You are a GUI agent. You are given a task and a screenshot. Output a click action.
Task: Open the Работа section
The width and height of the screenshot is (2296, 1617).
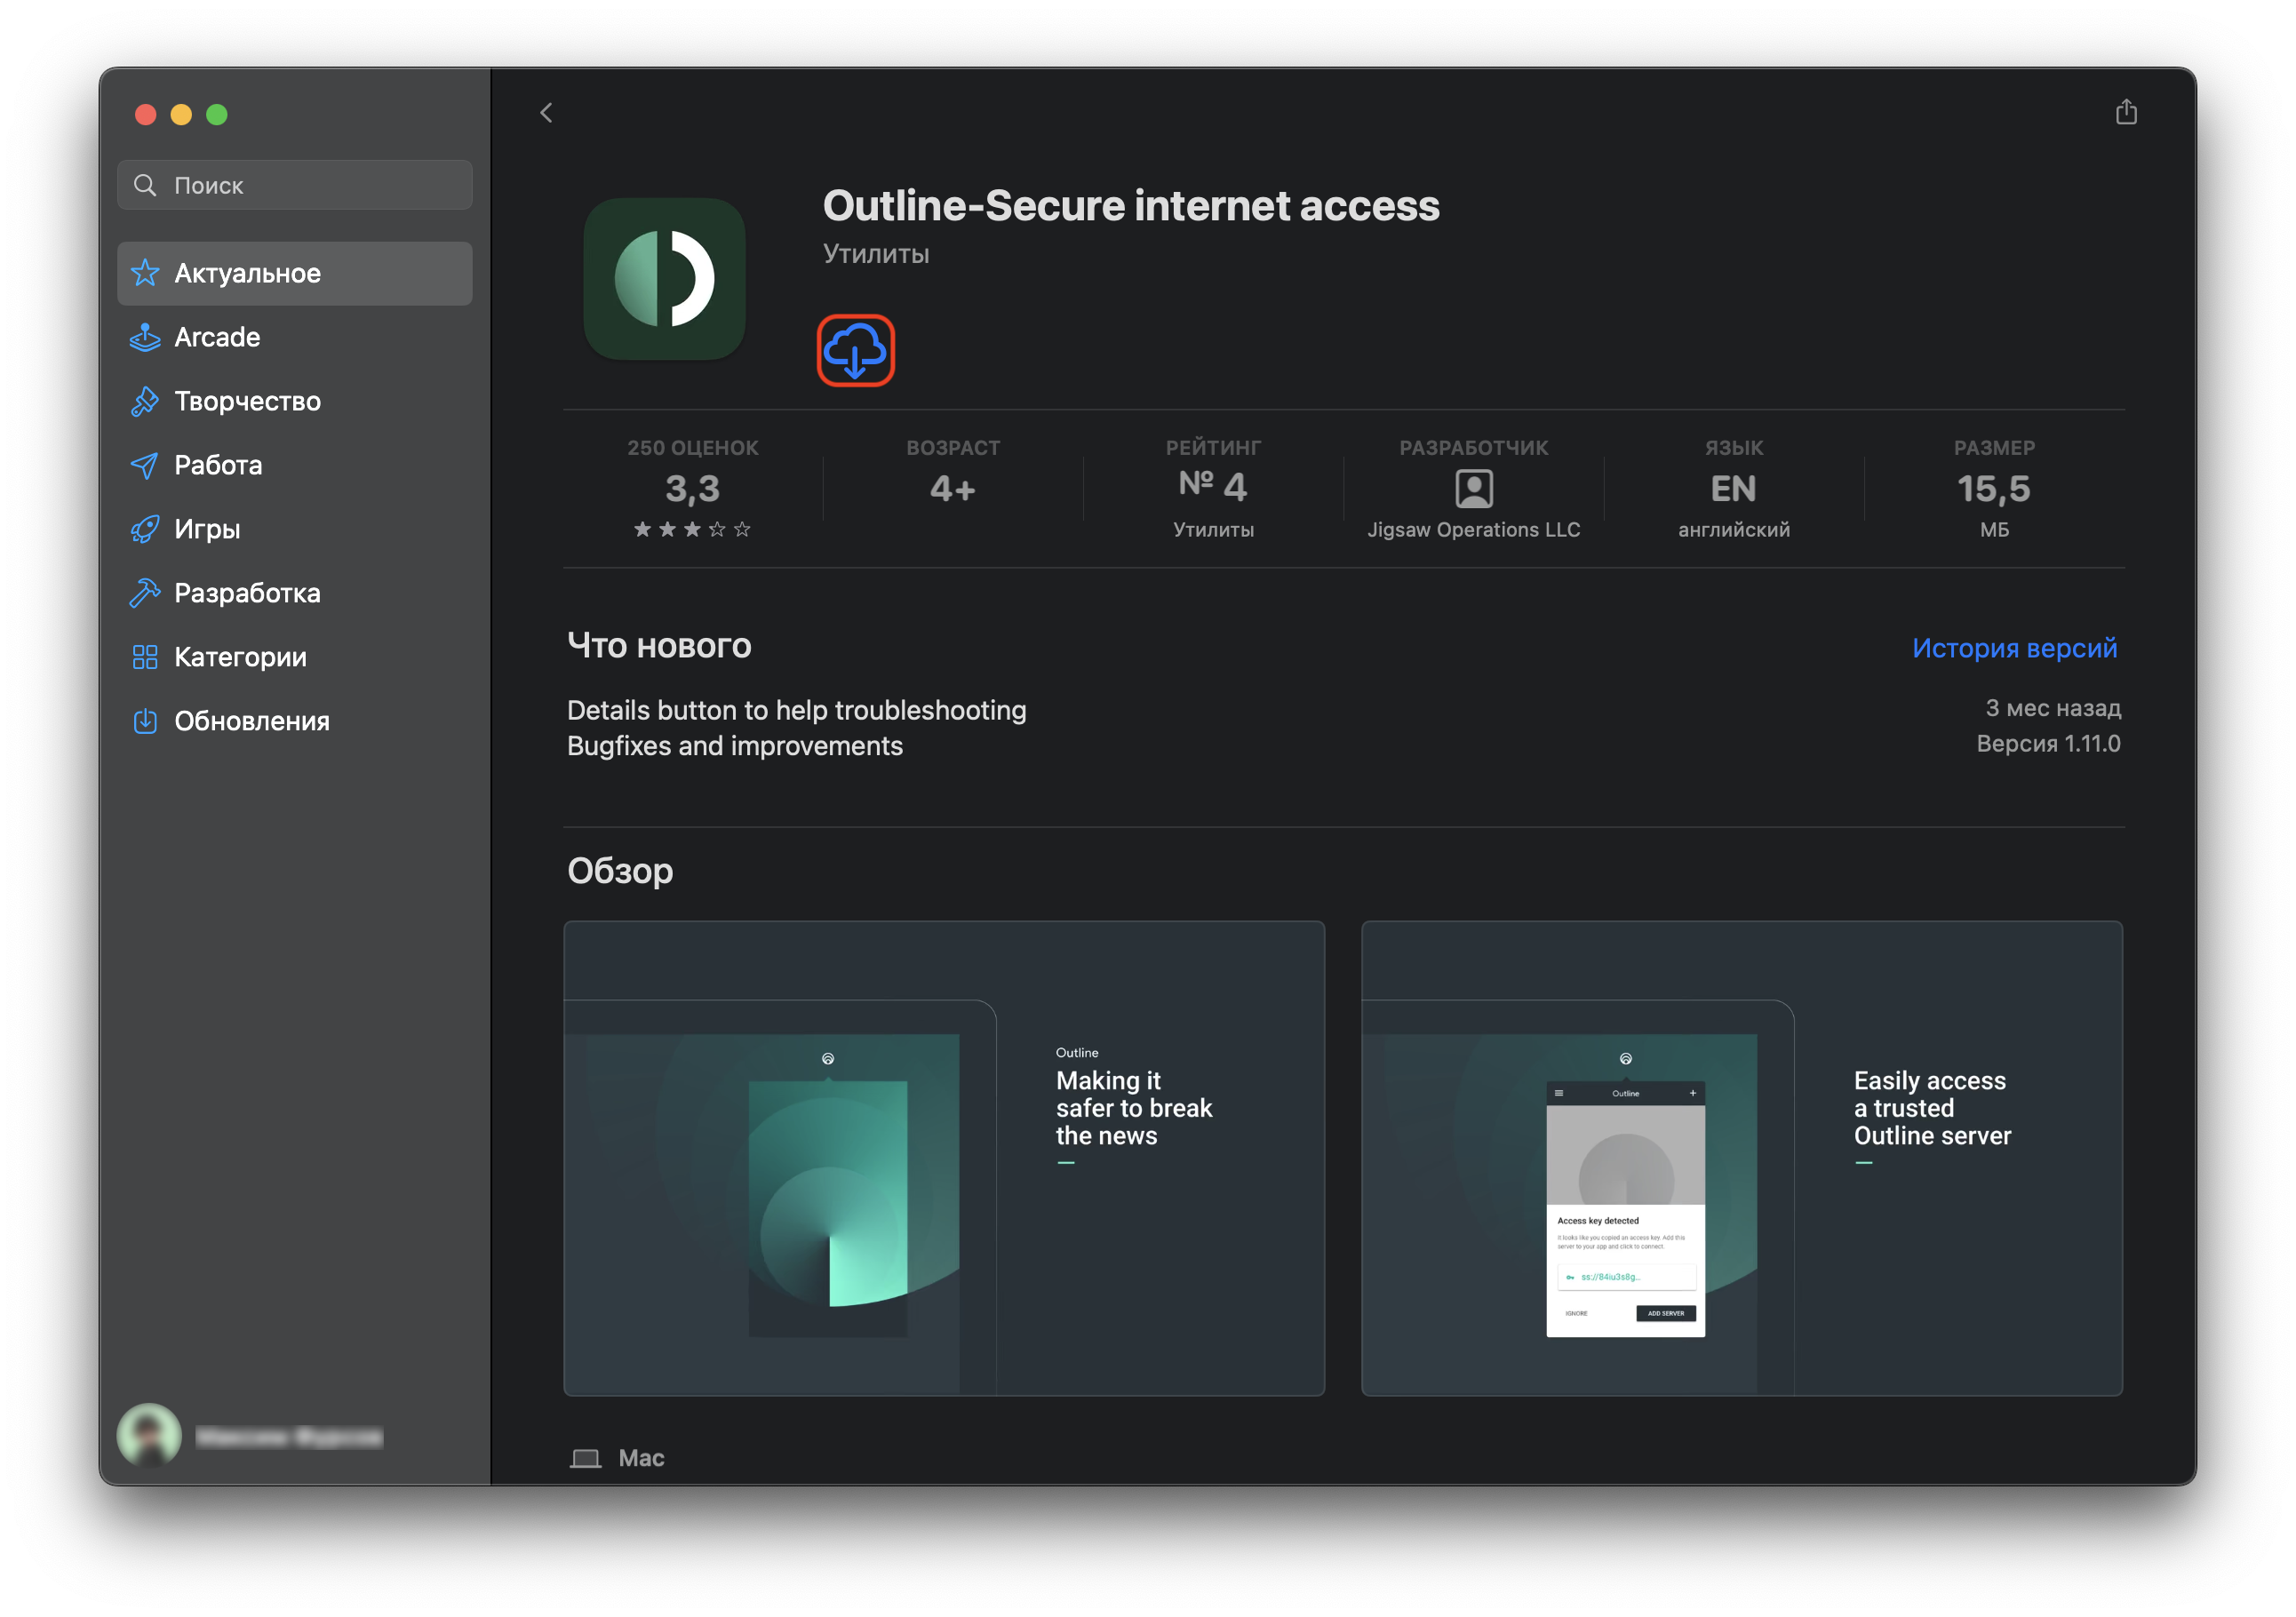coord(295,465)
